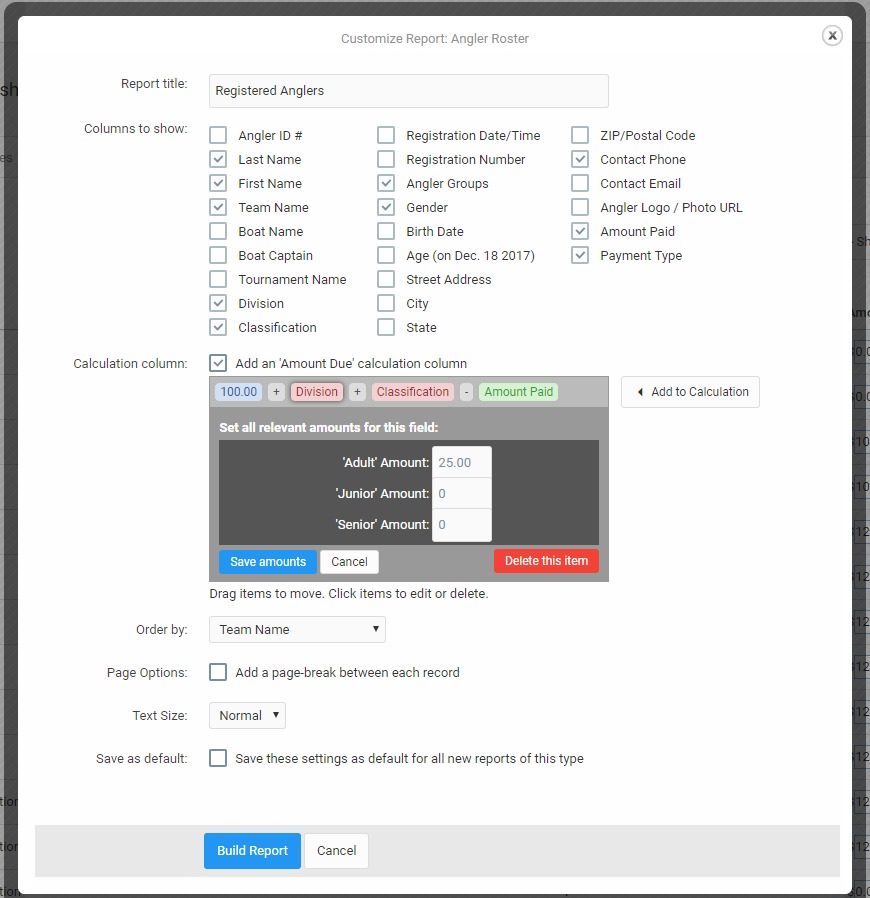Click the Add to Calculation button

690,392
